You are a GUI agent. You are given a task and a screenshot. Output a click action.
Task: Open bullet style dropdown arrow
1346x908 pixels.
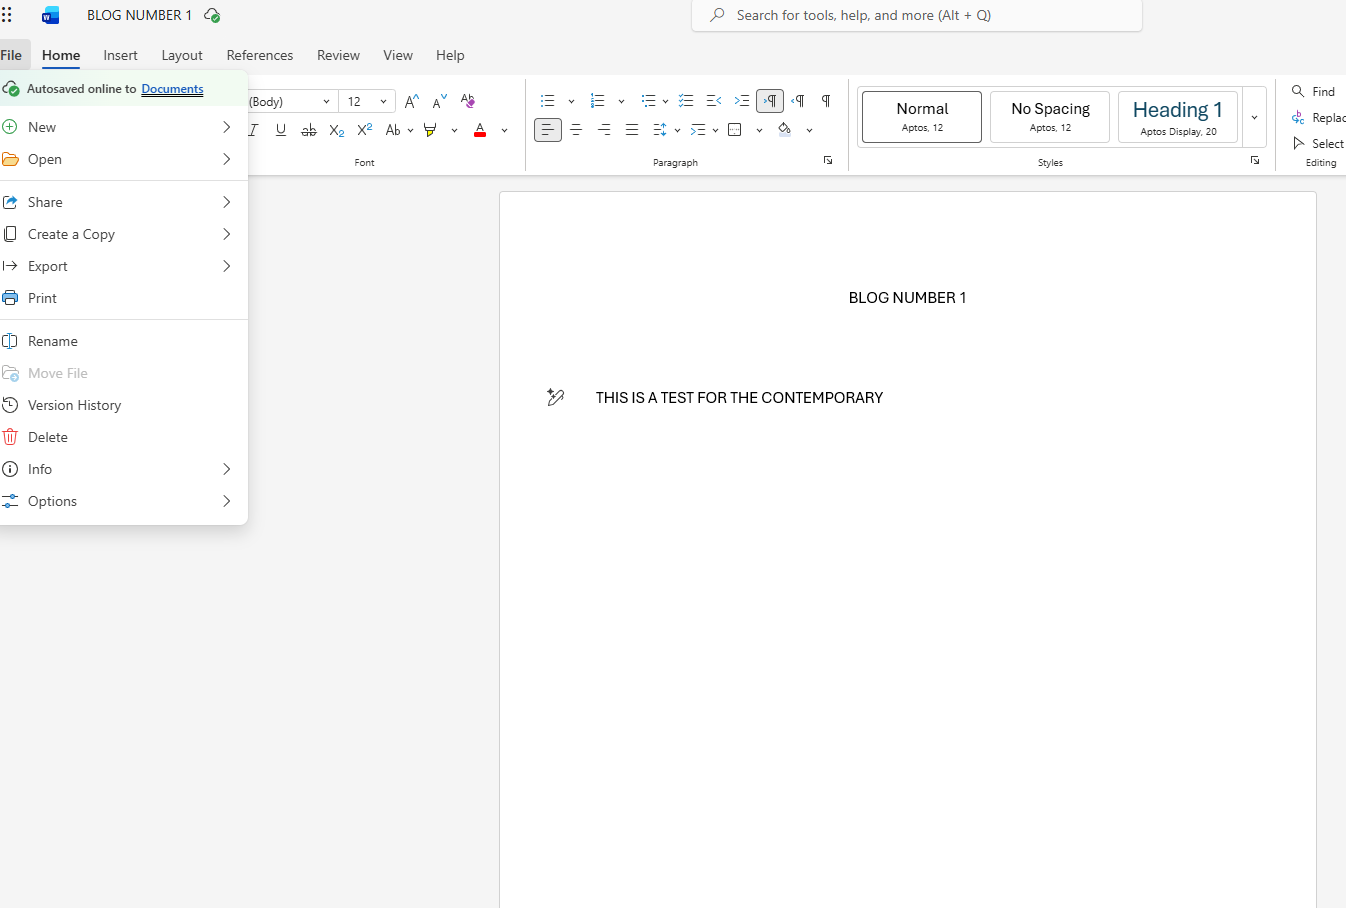(x=571, y=101)
